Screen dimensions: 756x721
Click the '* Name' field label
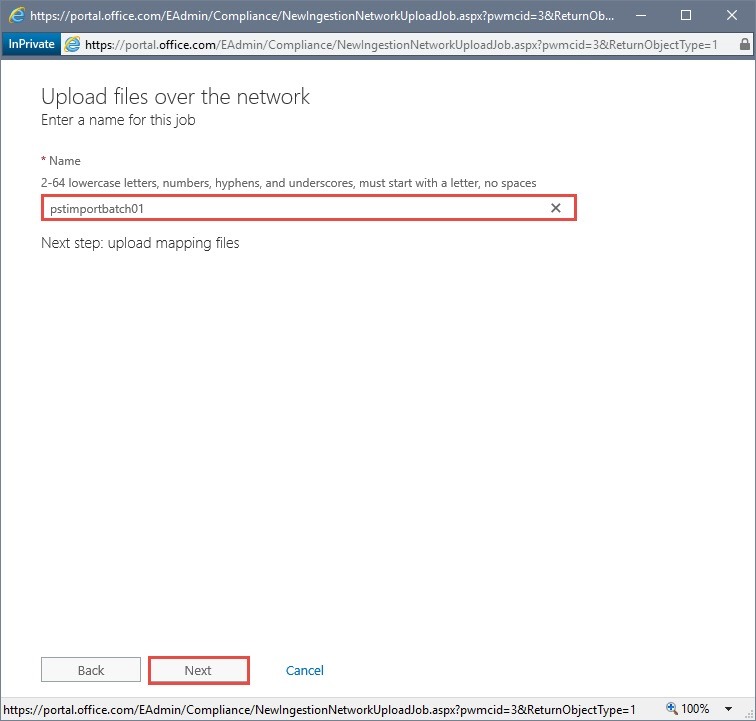(61, 161)
